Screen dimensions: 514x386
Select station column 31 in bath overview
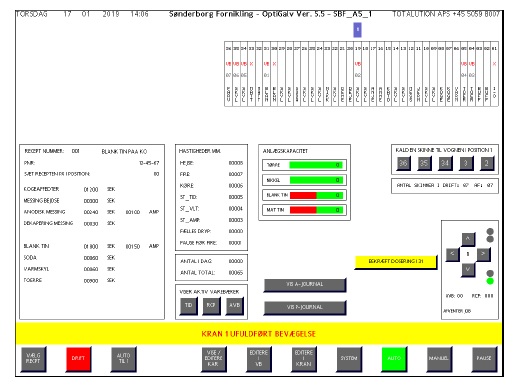point(266,74)
